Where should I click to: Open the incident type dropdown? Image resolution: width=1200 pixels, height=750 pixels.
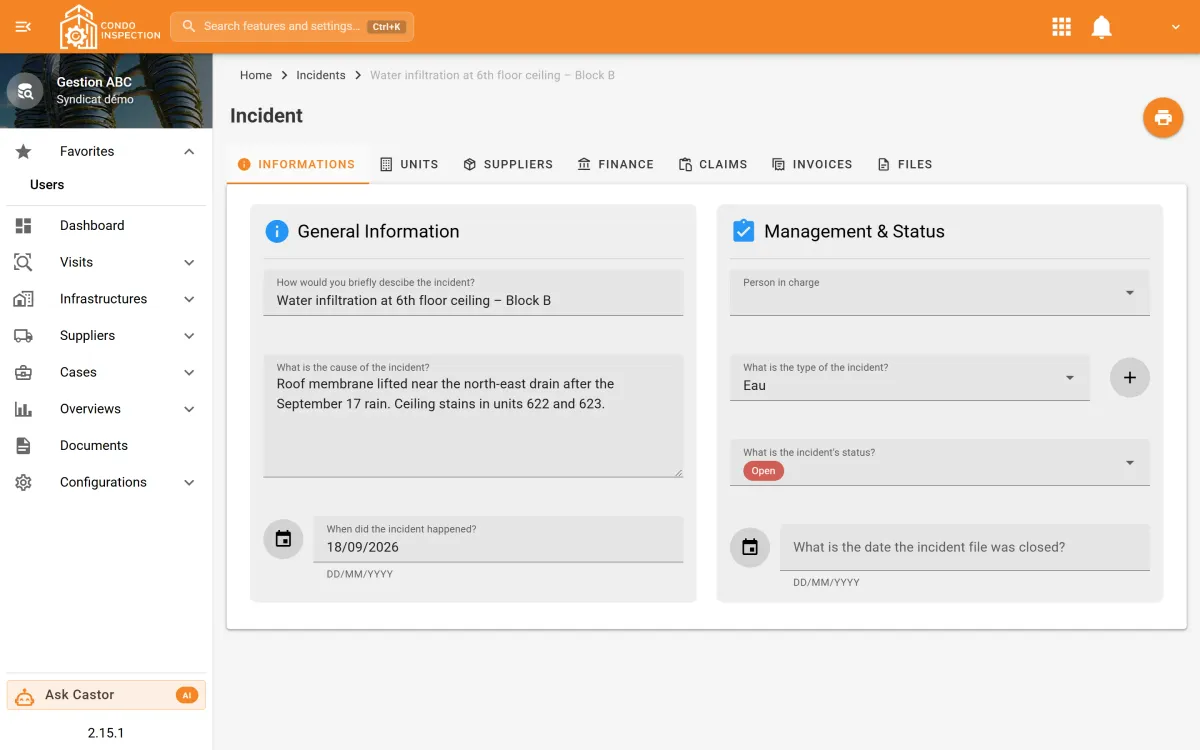coord(910,378)
